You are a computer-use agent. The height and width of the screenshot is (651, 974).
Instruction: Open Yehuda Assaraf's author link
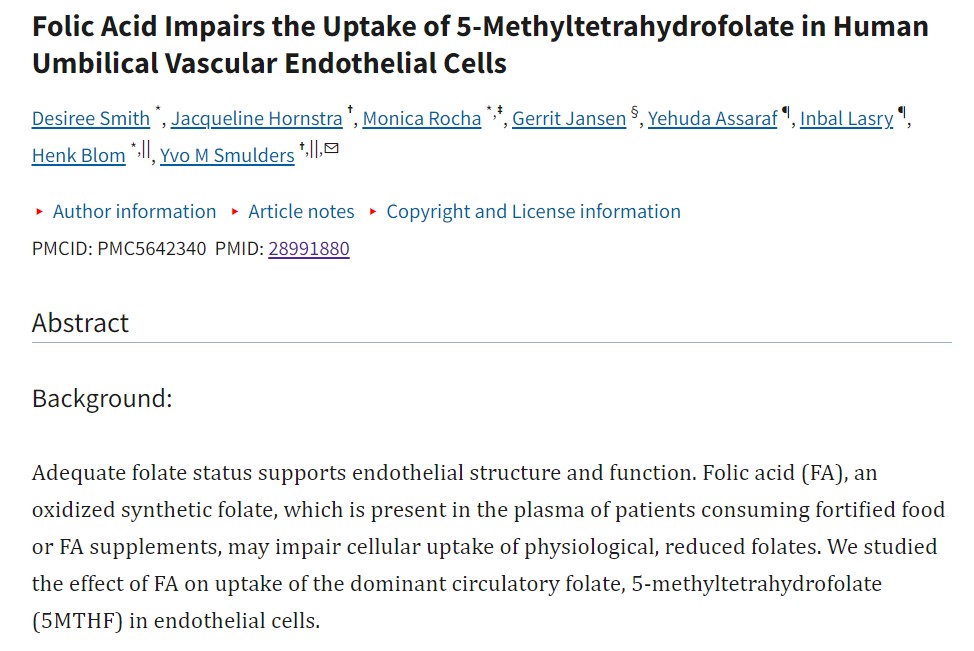[712, 119]
